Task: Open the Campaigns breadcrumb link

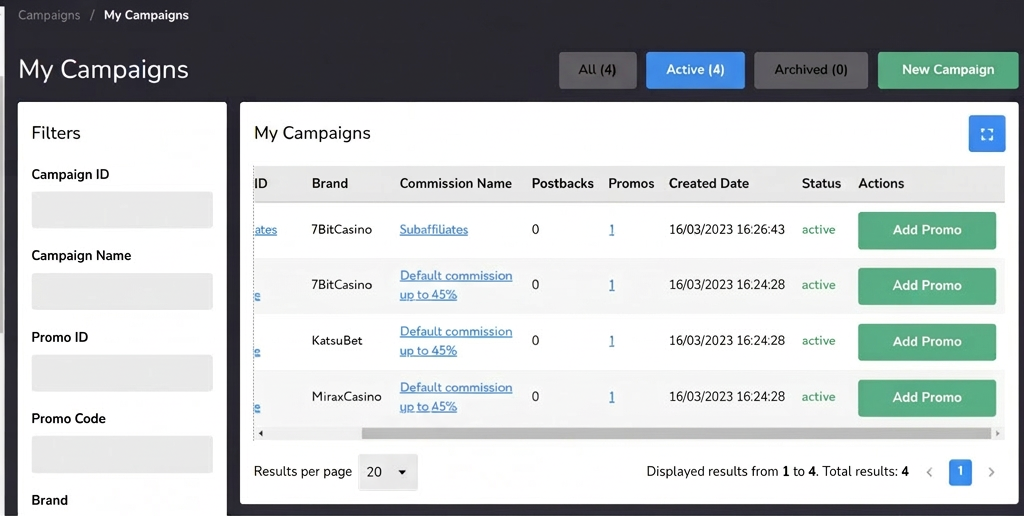Action: click(49, 15)
